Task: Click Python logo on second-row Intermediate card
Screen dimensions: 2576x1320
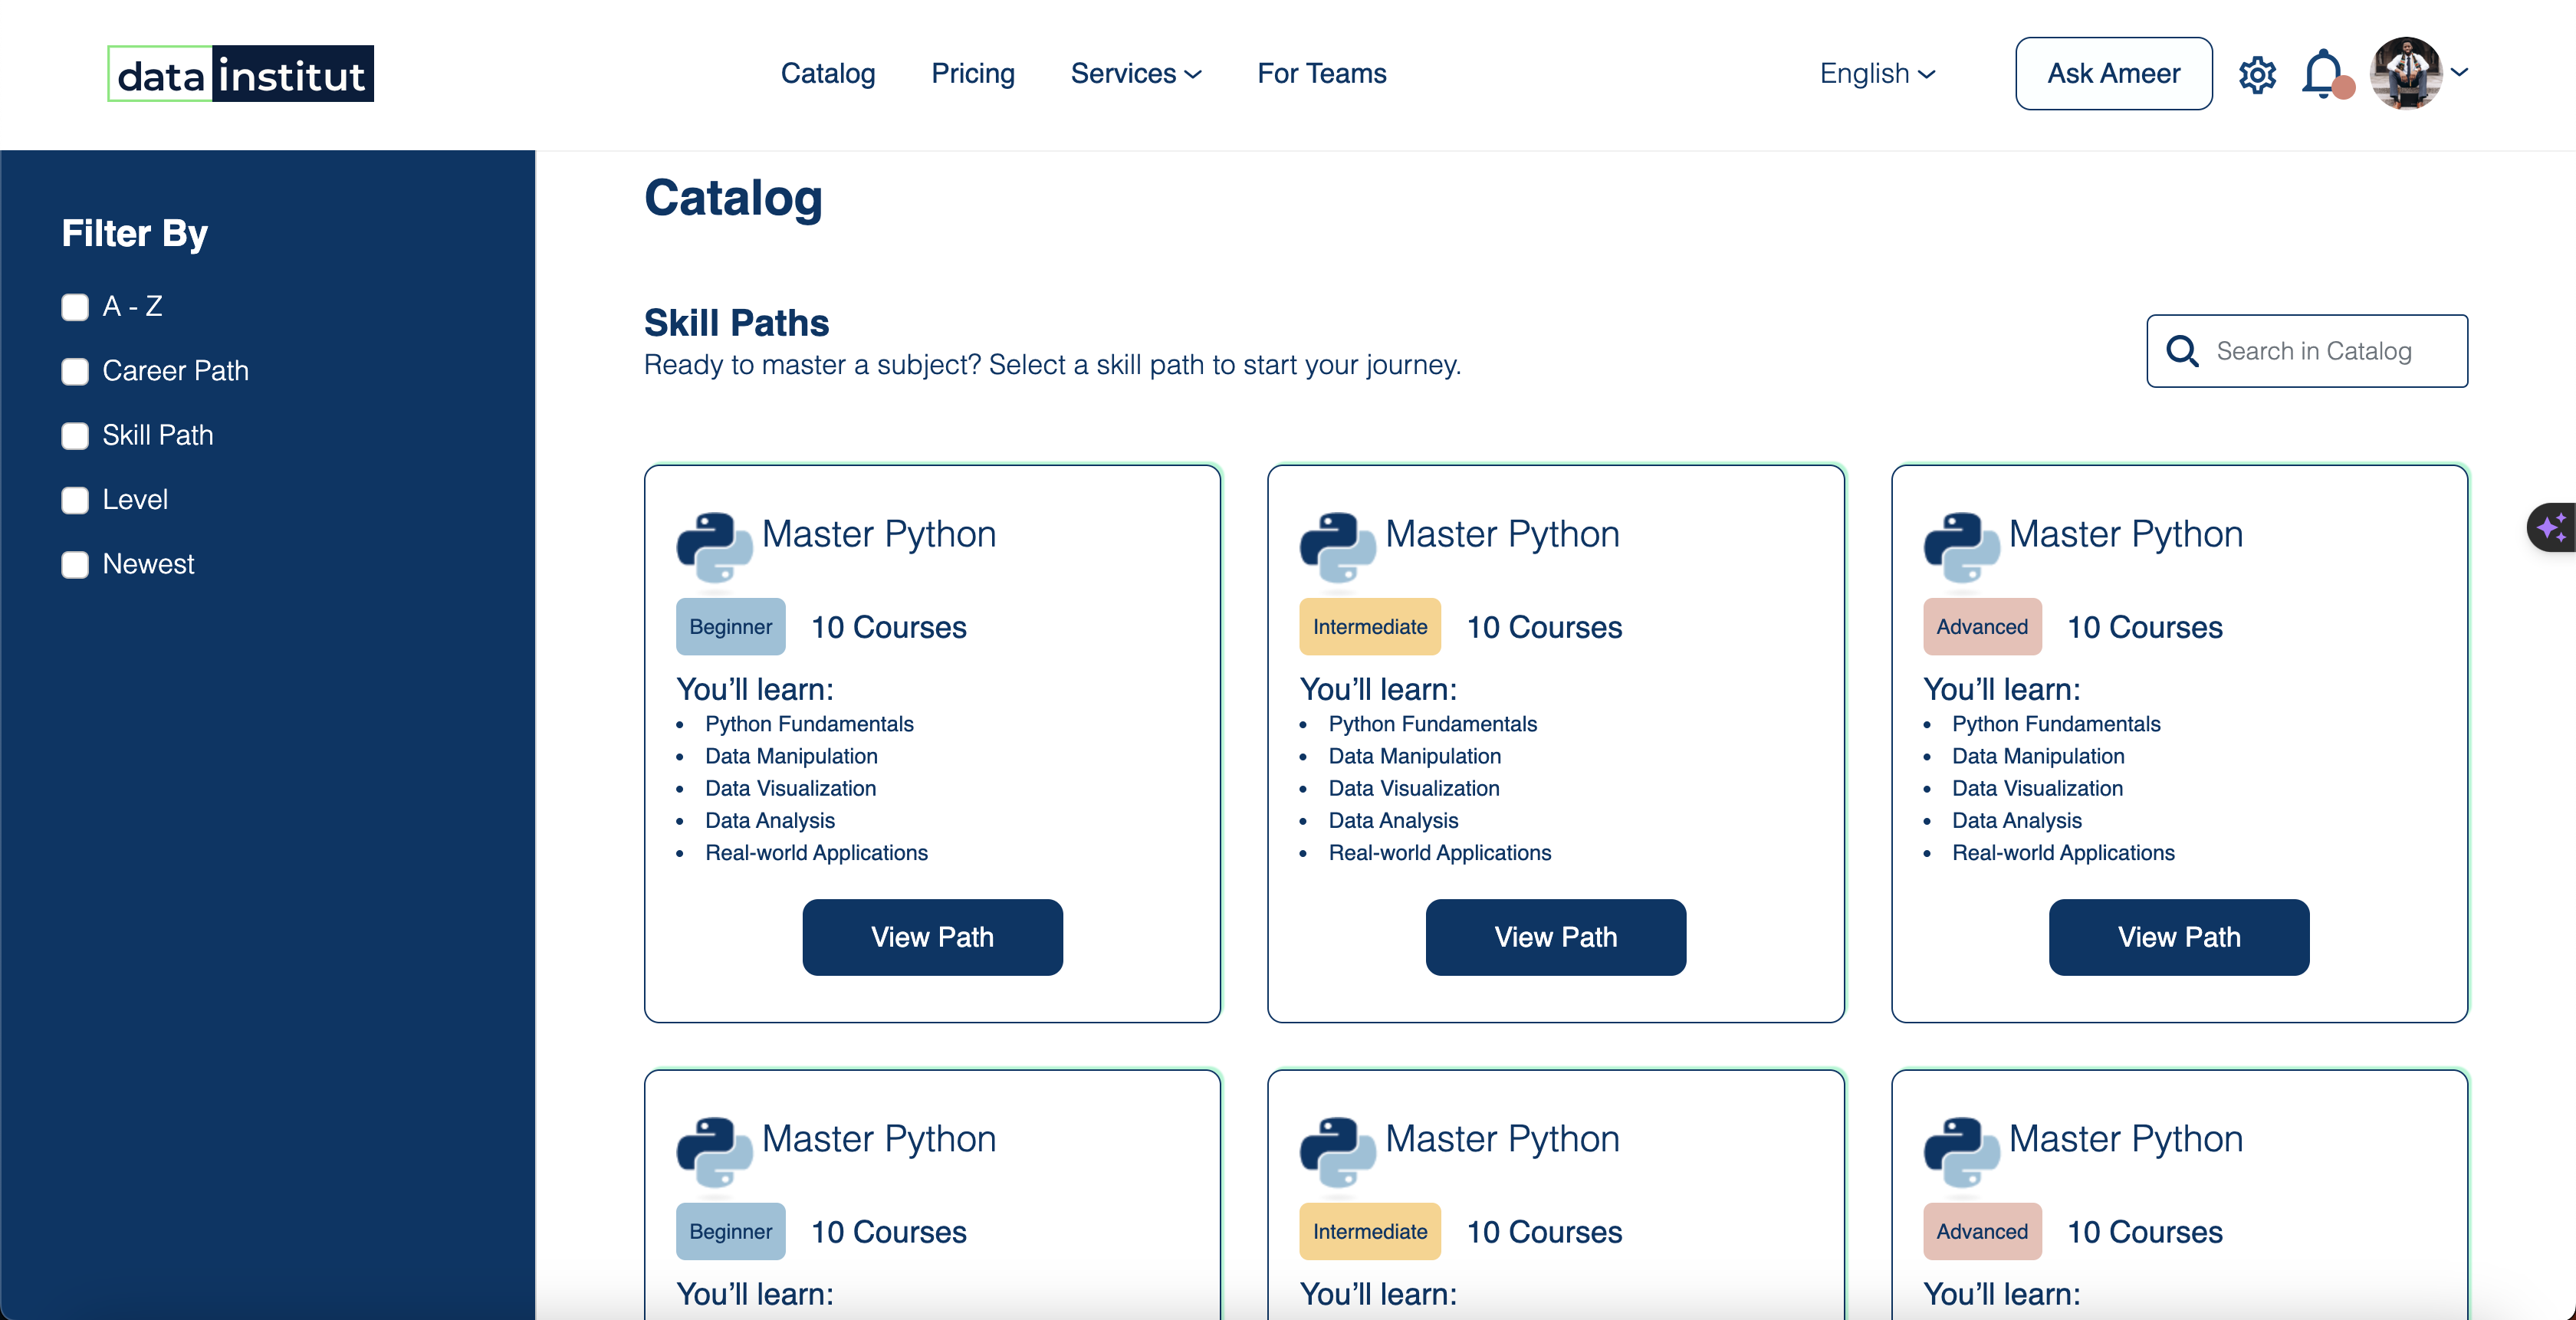Action: [x=1337, y=1152]
